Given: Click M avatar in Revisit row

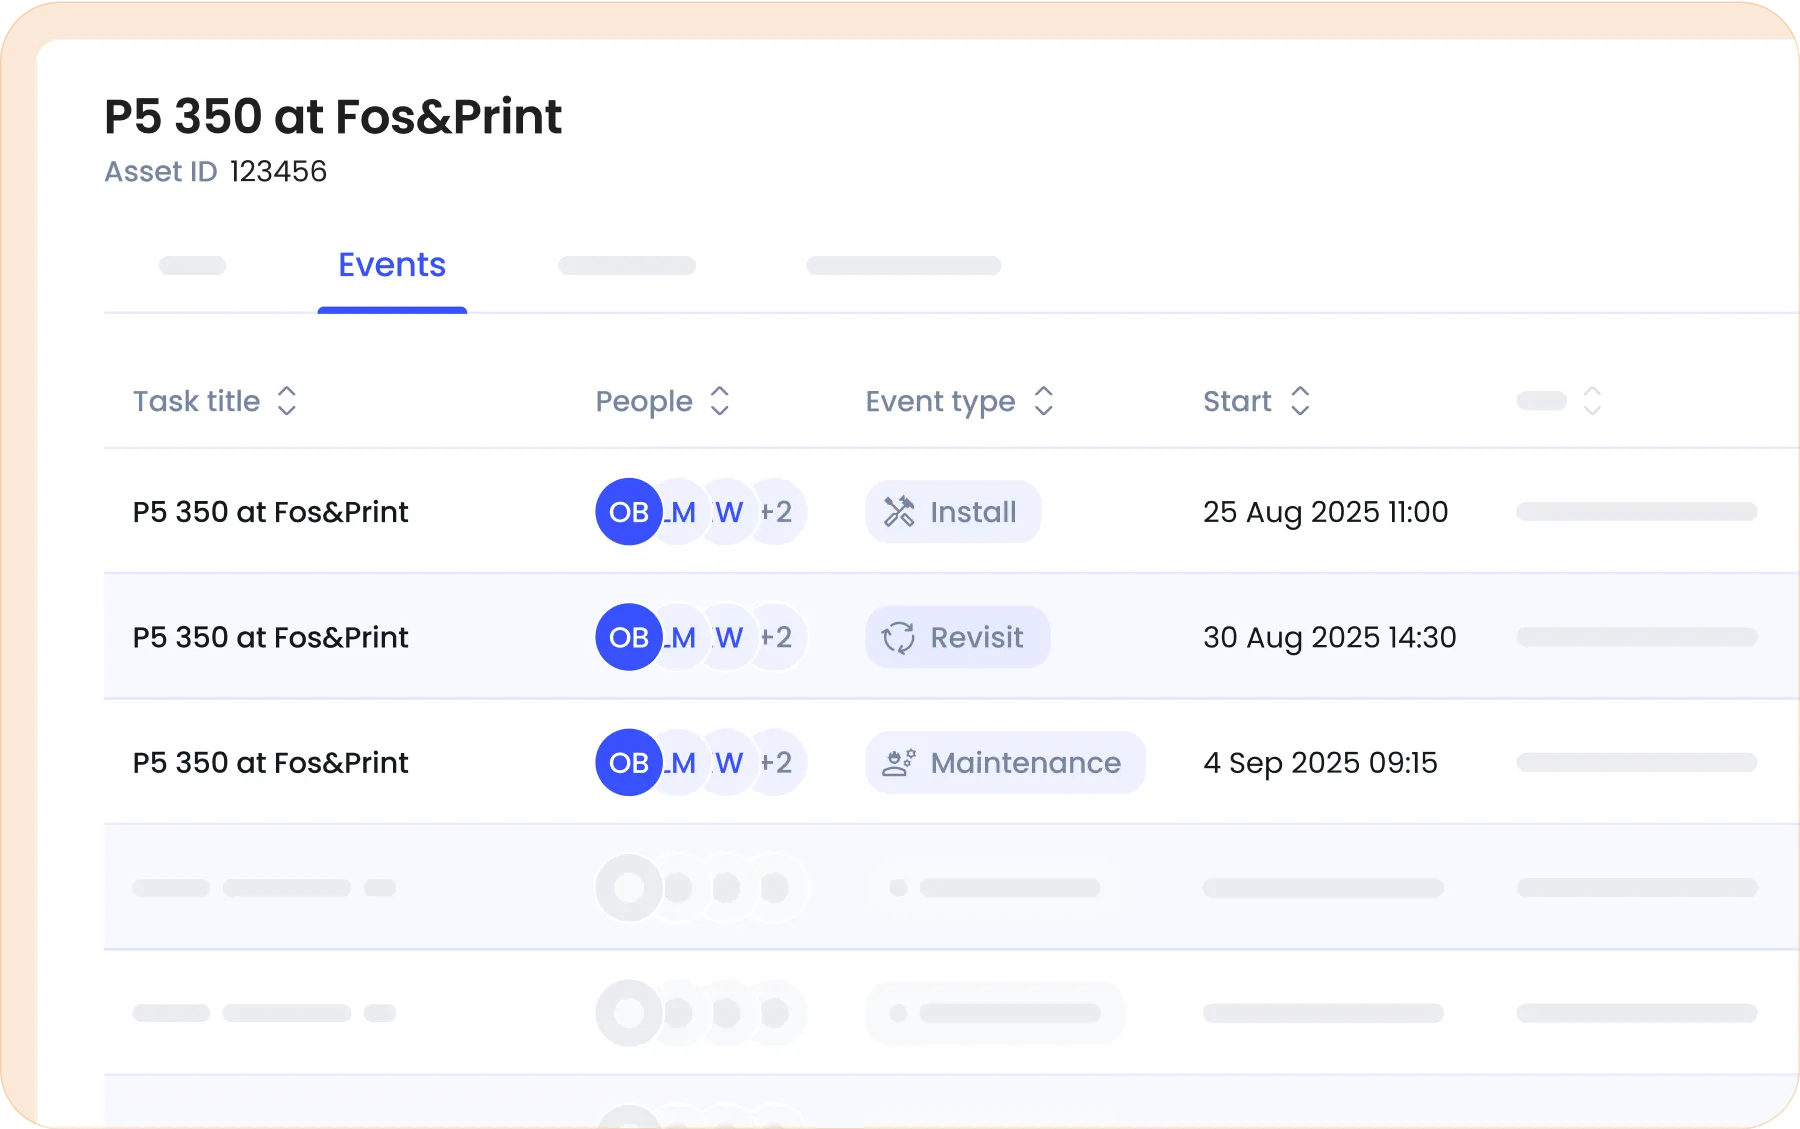Looking at the screenshot, I should (684, 637).
